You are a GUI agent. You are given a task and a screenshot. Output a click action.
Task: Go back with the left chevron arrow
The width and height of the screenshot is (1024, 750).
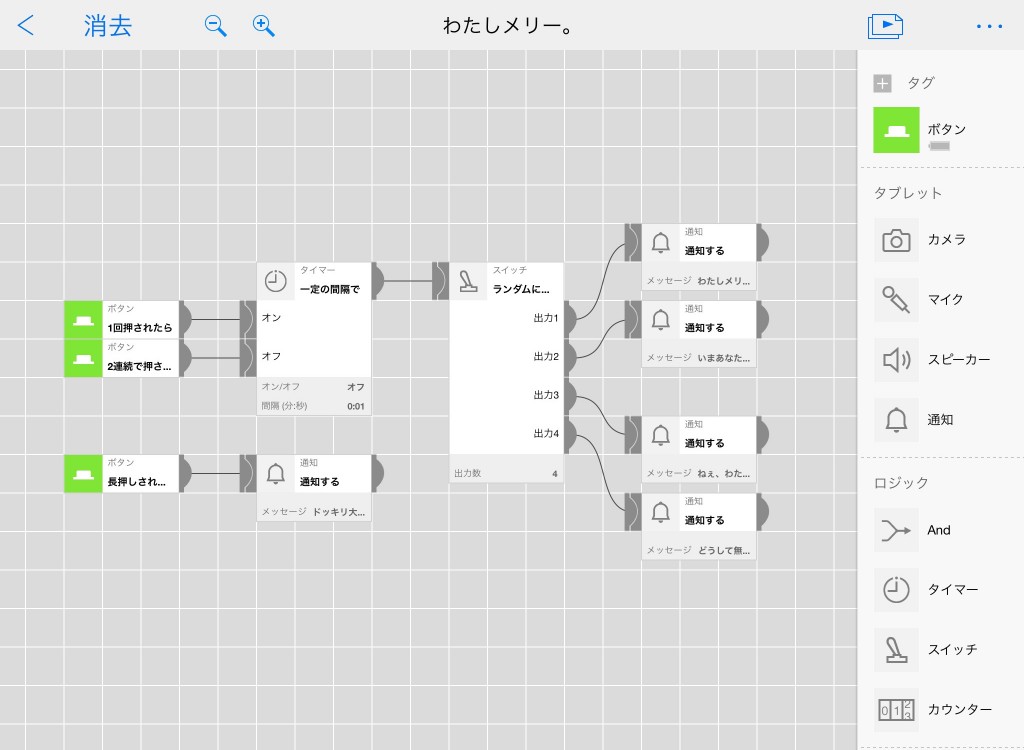(x=26, y=25)
